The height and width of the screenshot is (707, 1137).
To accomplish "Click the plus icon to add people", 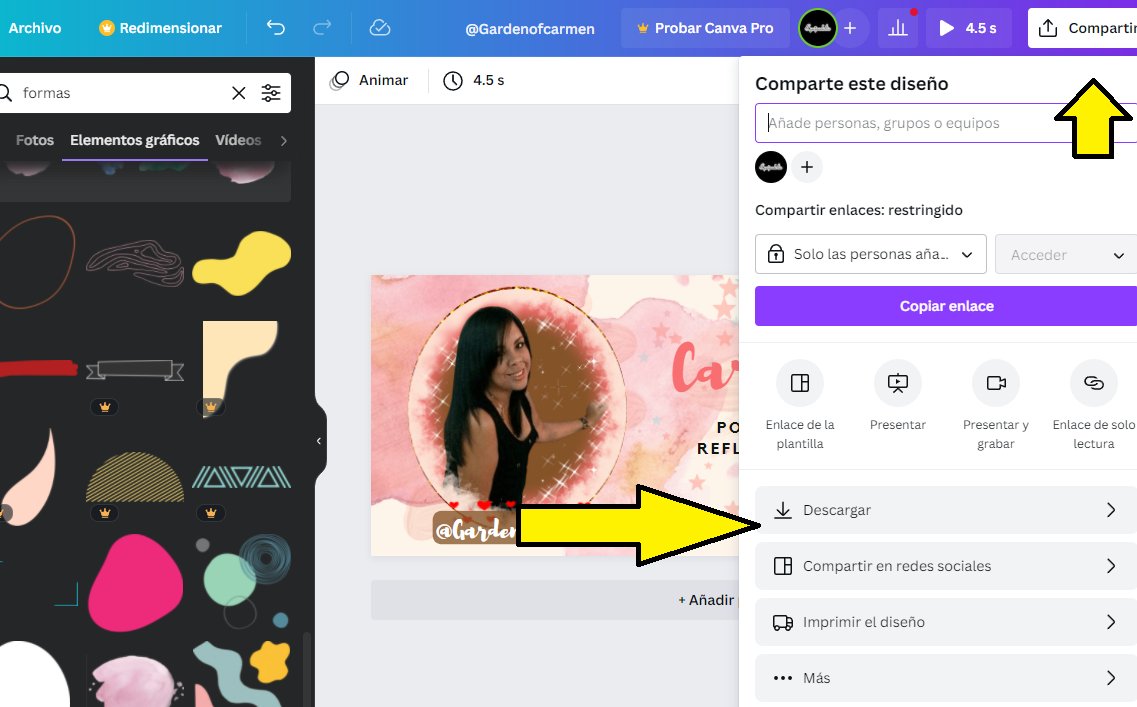I will (x=807, y=168).
